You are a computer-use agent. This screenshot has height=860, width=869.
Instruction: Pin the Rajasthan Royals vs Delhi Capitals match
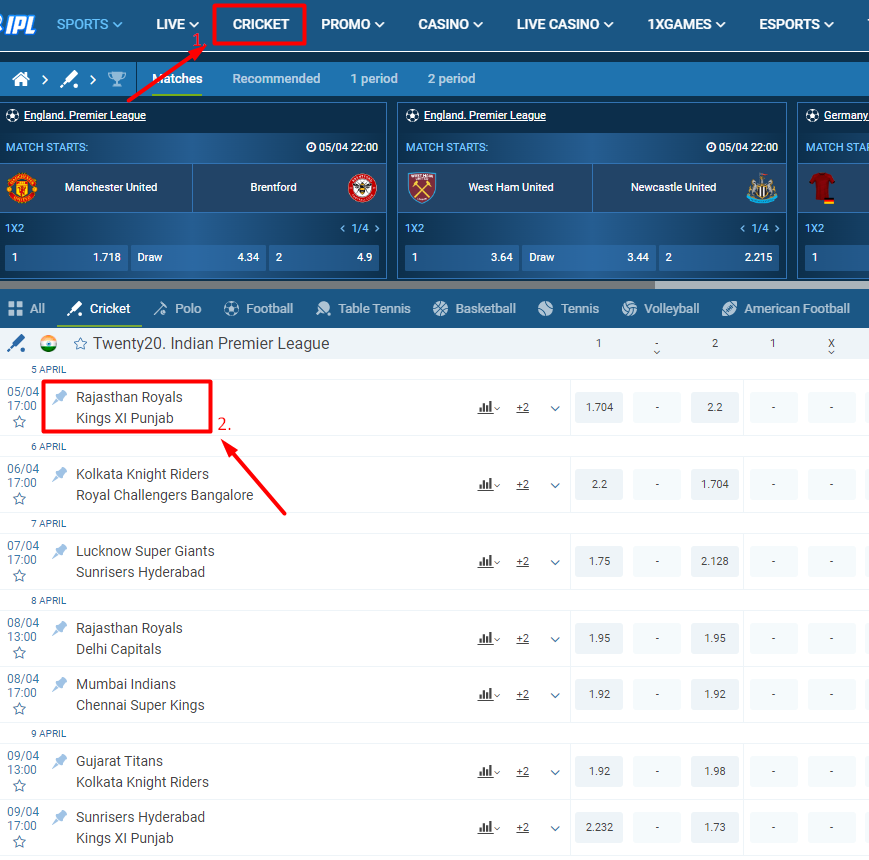tap(60, 628)
